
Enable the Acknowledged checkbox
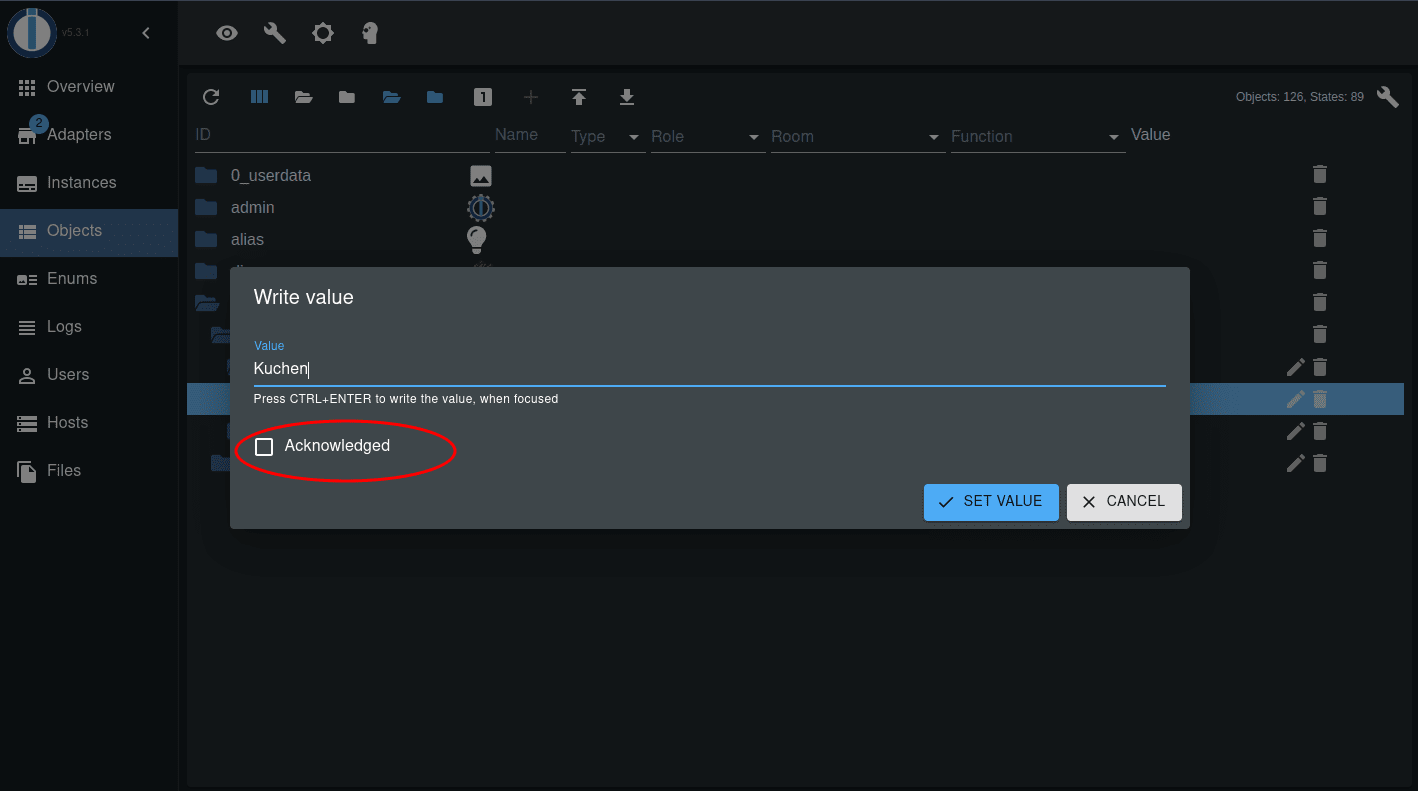(x=264, y=446)
